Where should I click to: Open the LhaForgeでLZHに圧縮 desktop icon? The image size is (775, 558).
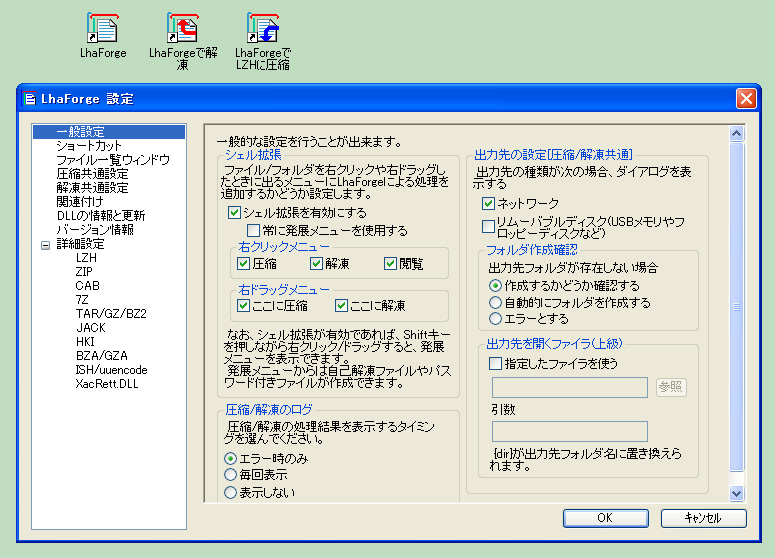262,29
